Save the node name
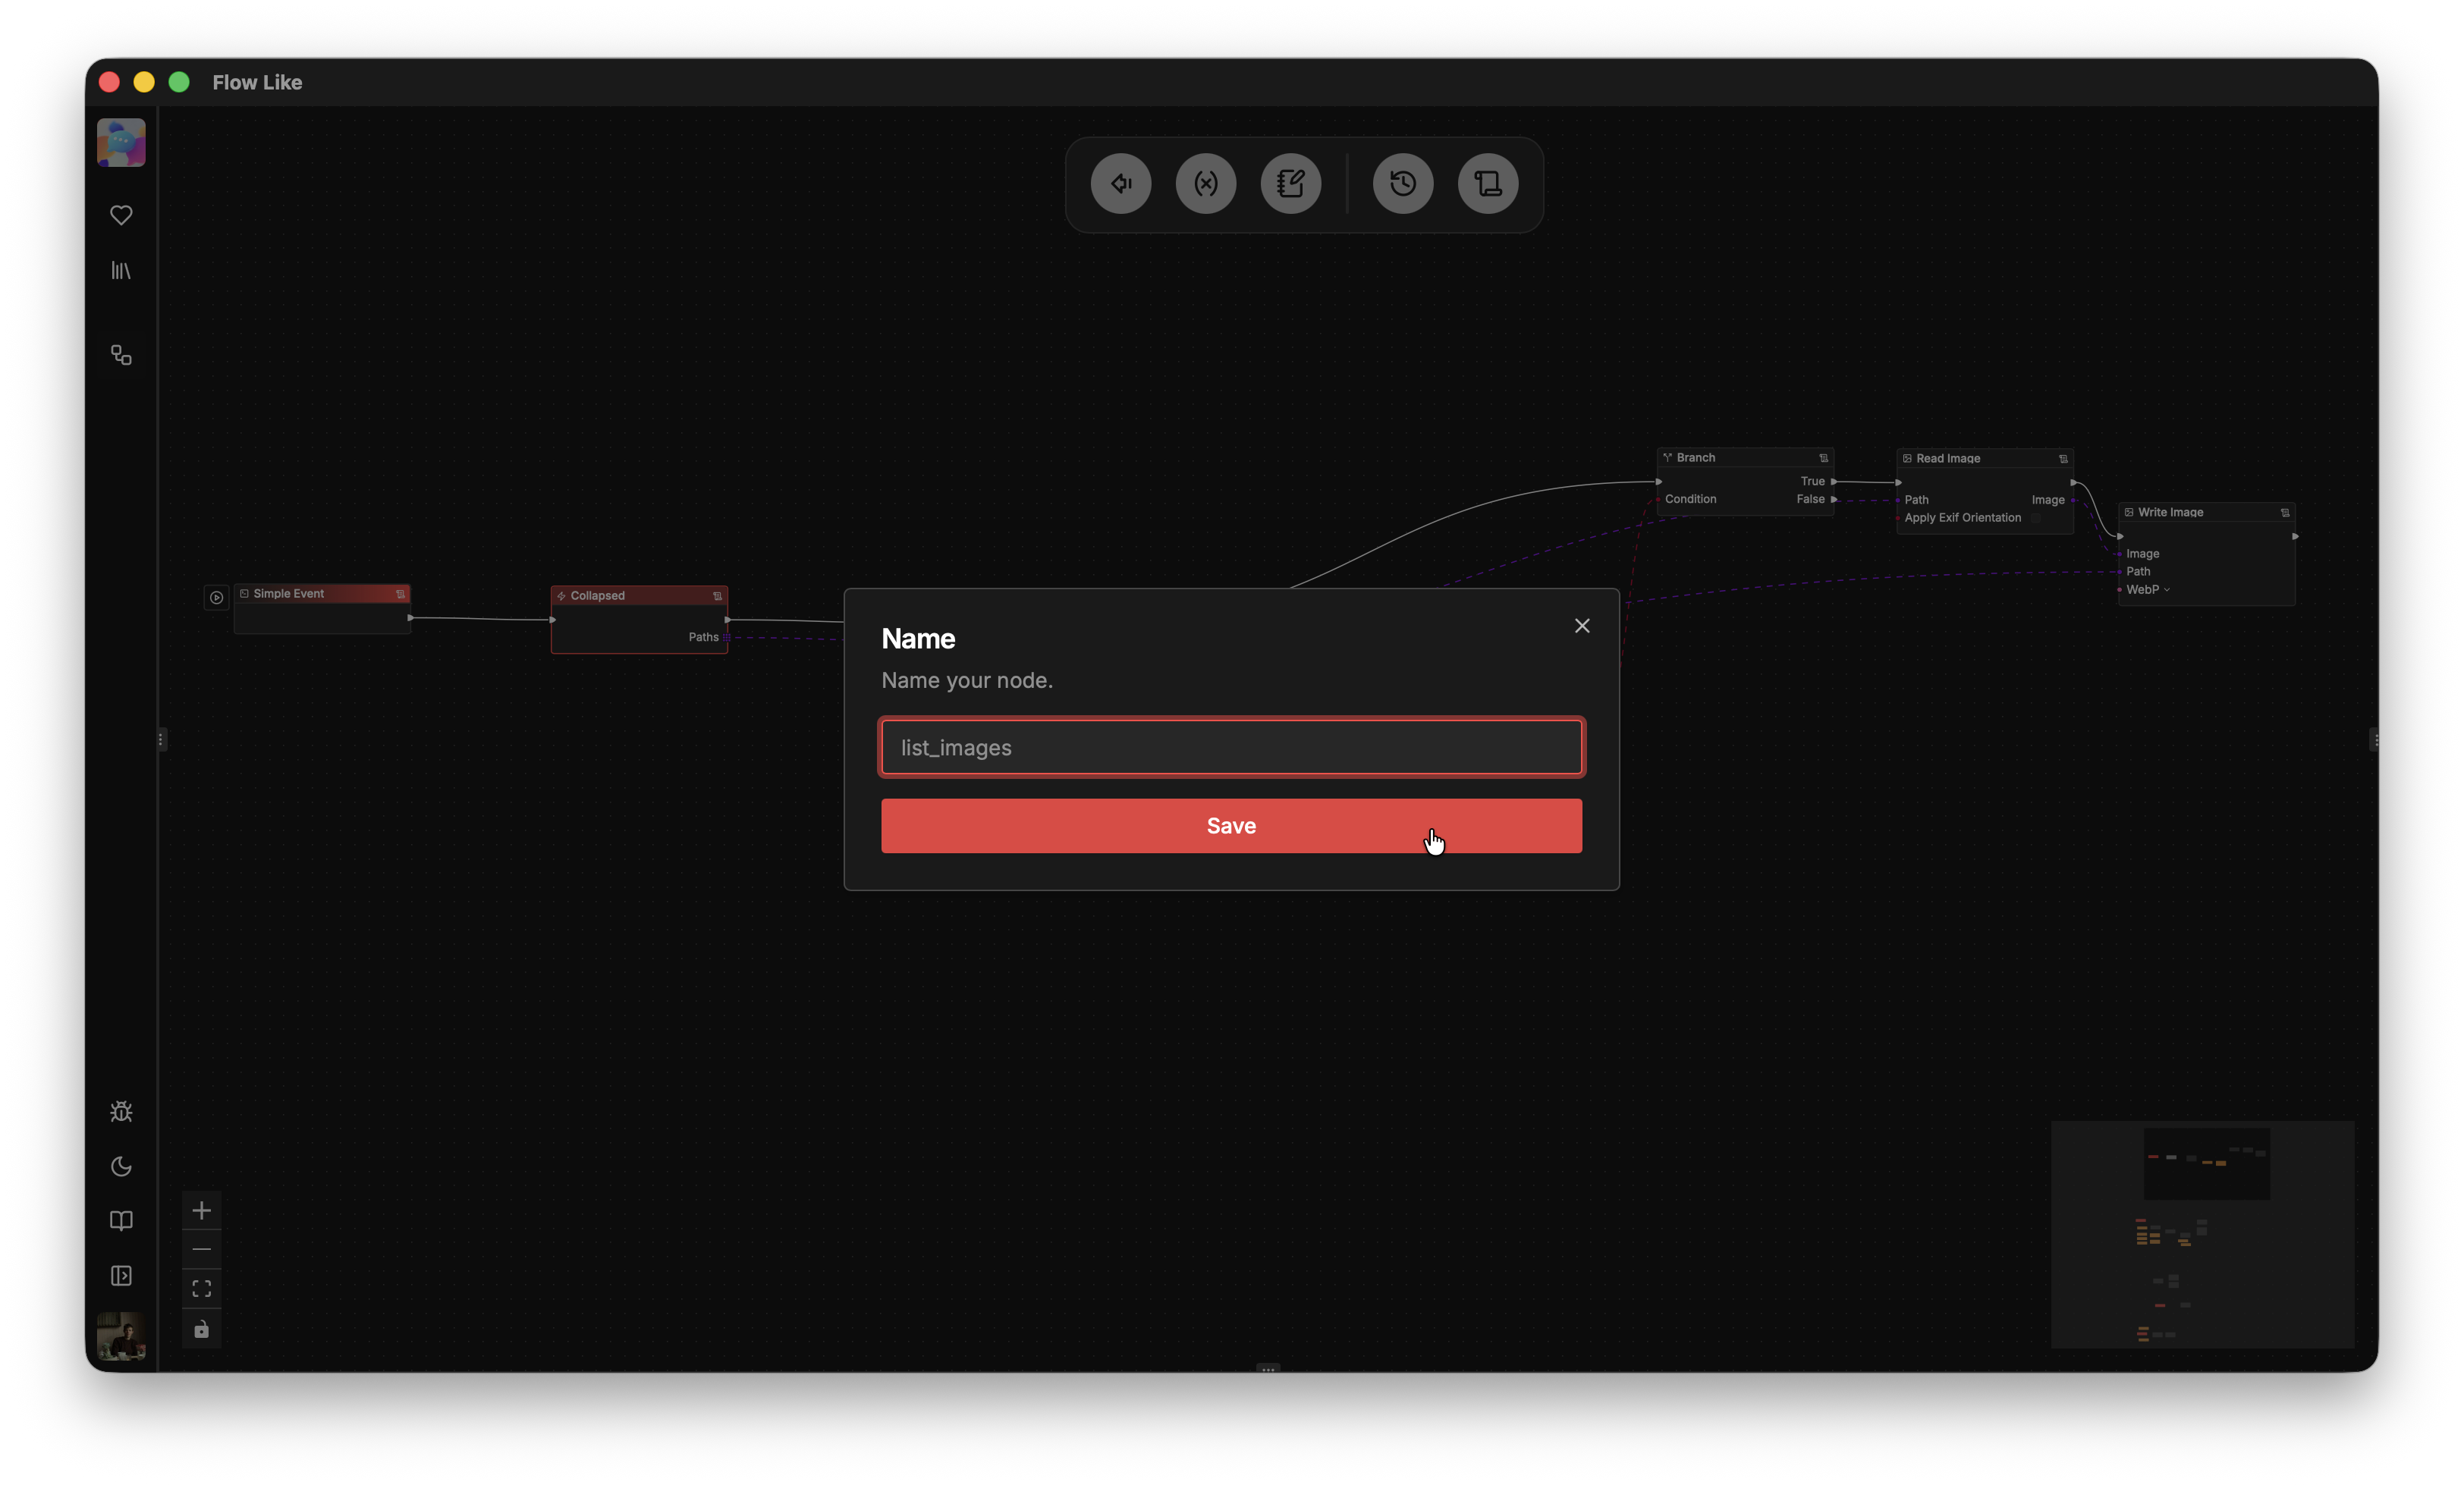Screen dimensions: 2464x1485 [1231, 826]
